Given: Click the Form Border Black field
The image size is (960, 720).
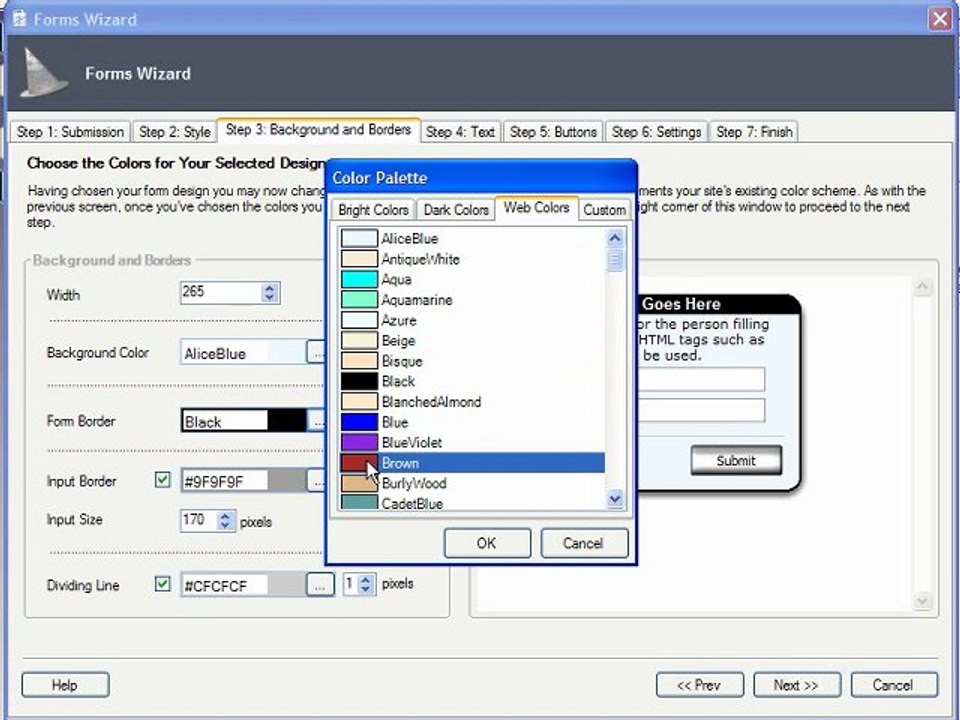Looking at the screenshot, I should pyautogui.click(x=244, y=421).
